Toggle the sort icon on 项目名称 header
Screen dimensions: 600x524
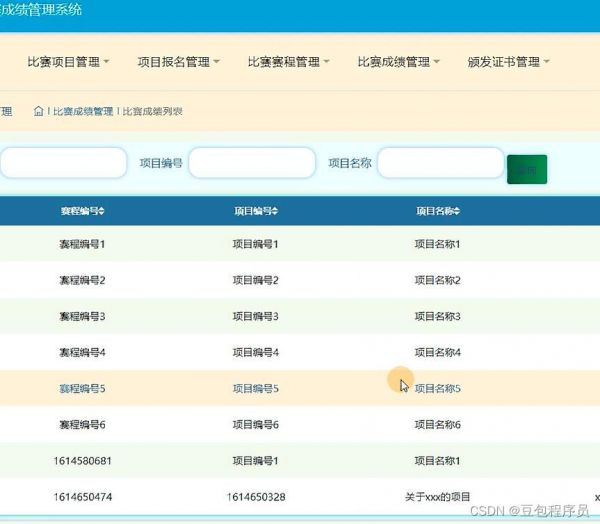458,211
